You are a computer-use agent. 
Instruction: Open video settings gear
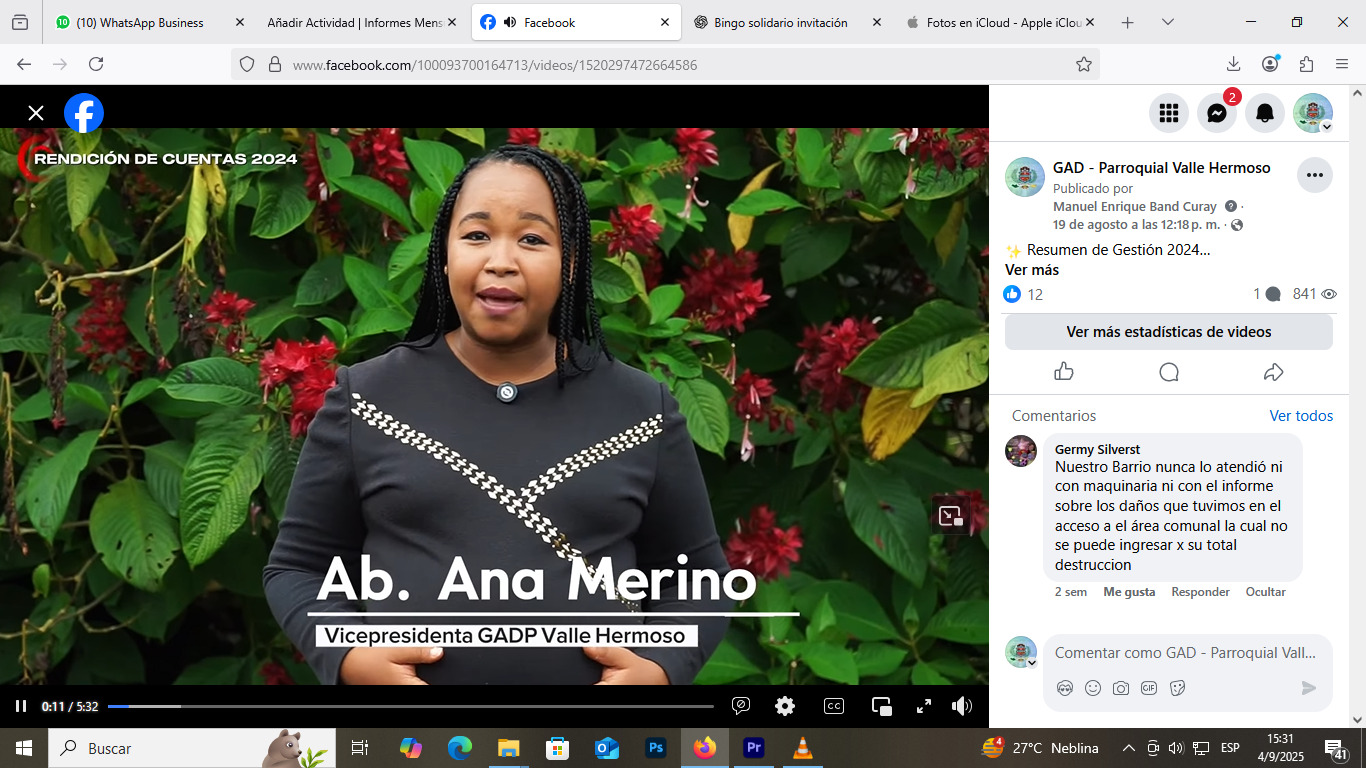[x=785, y=706]
